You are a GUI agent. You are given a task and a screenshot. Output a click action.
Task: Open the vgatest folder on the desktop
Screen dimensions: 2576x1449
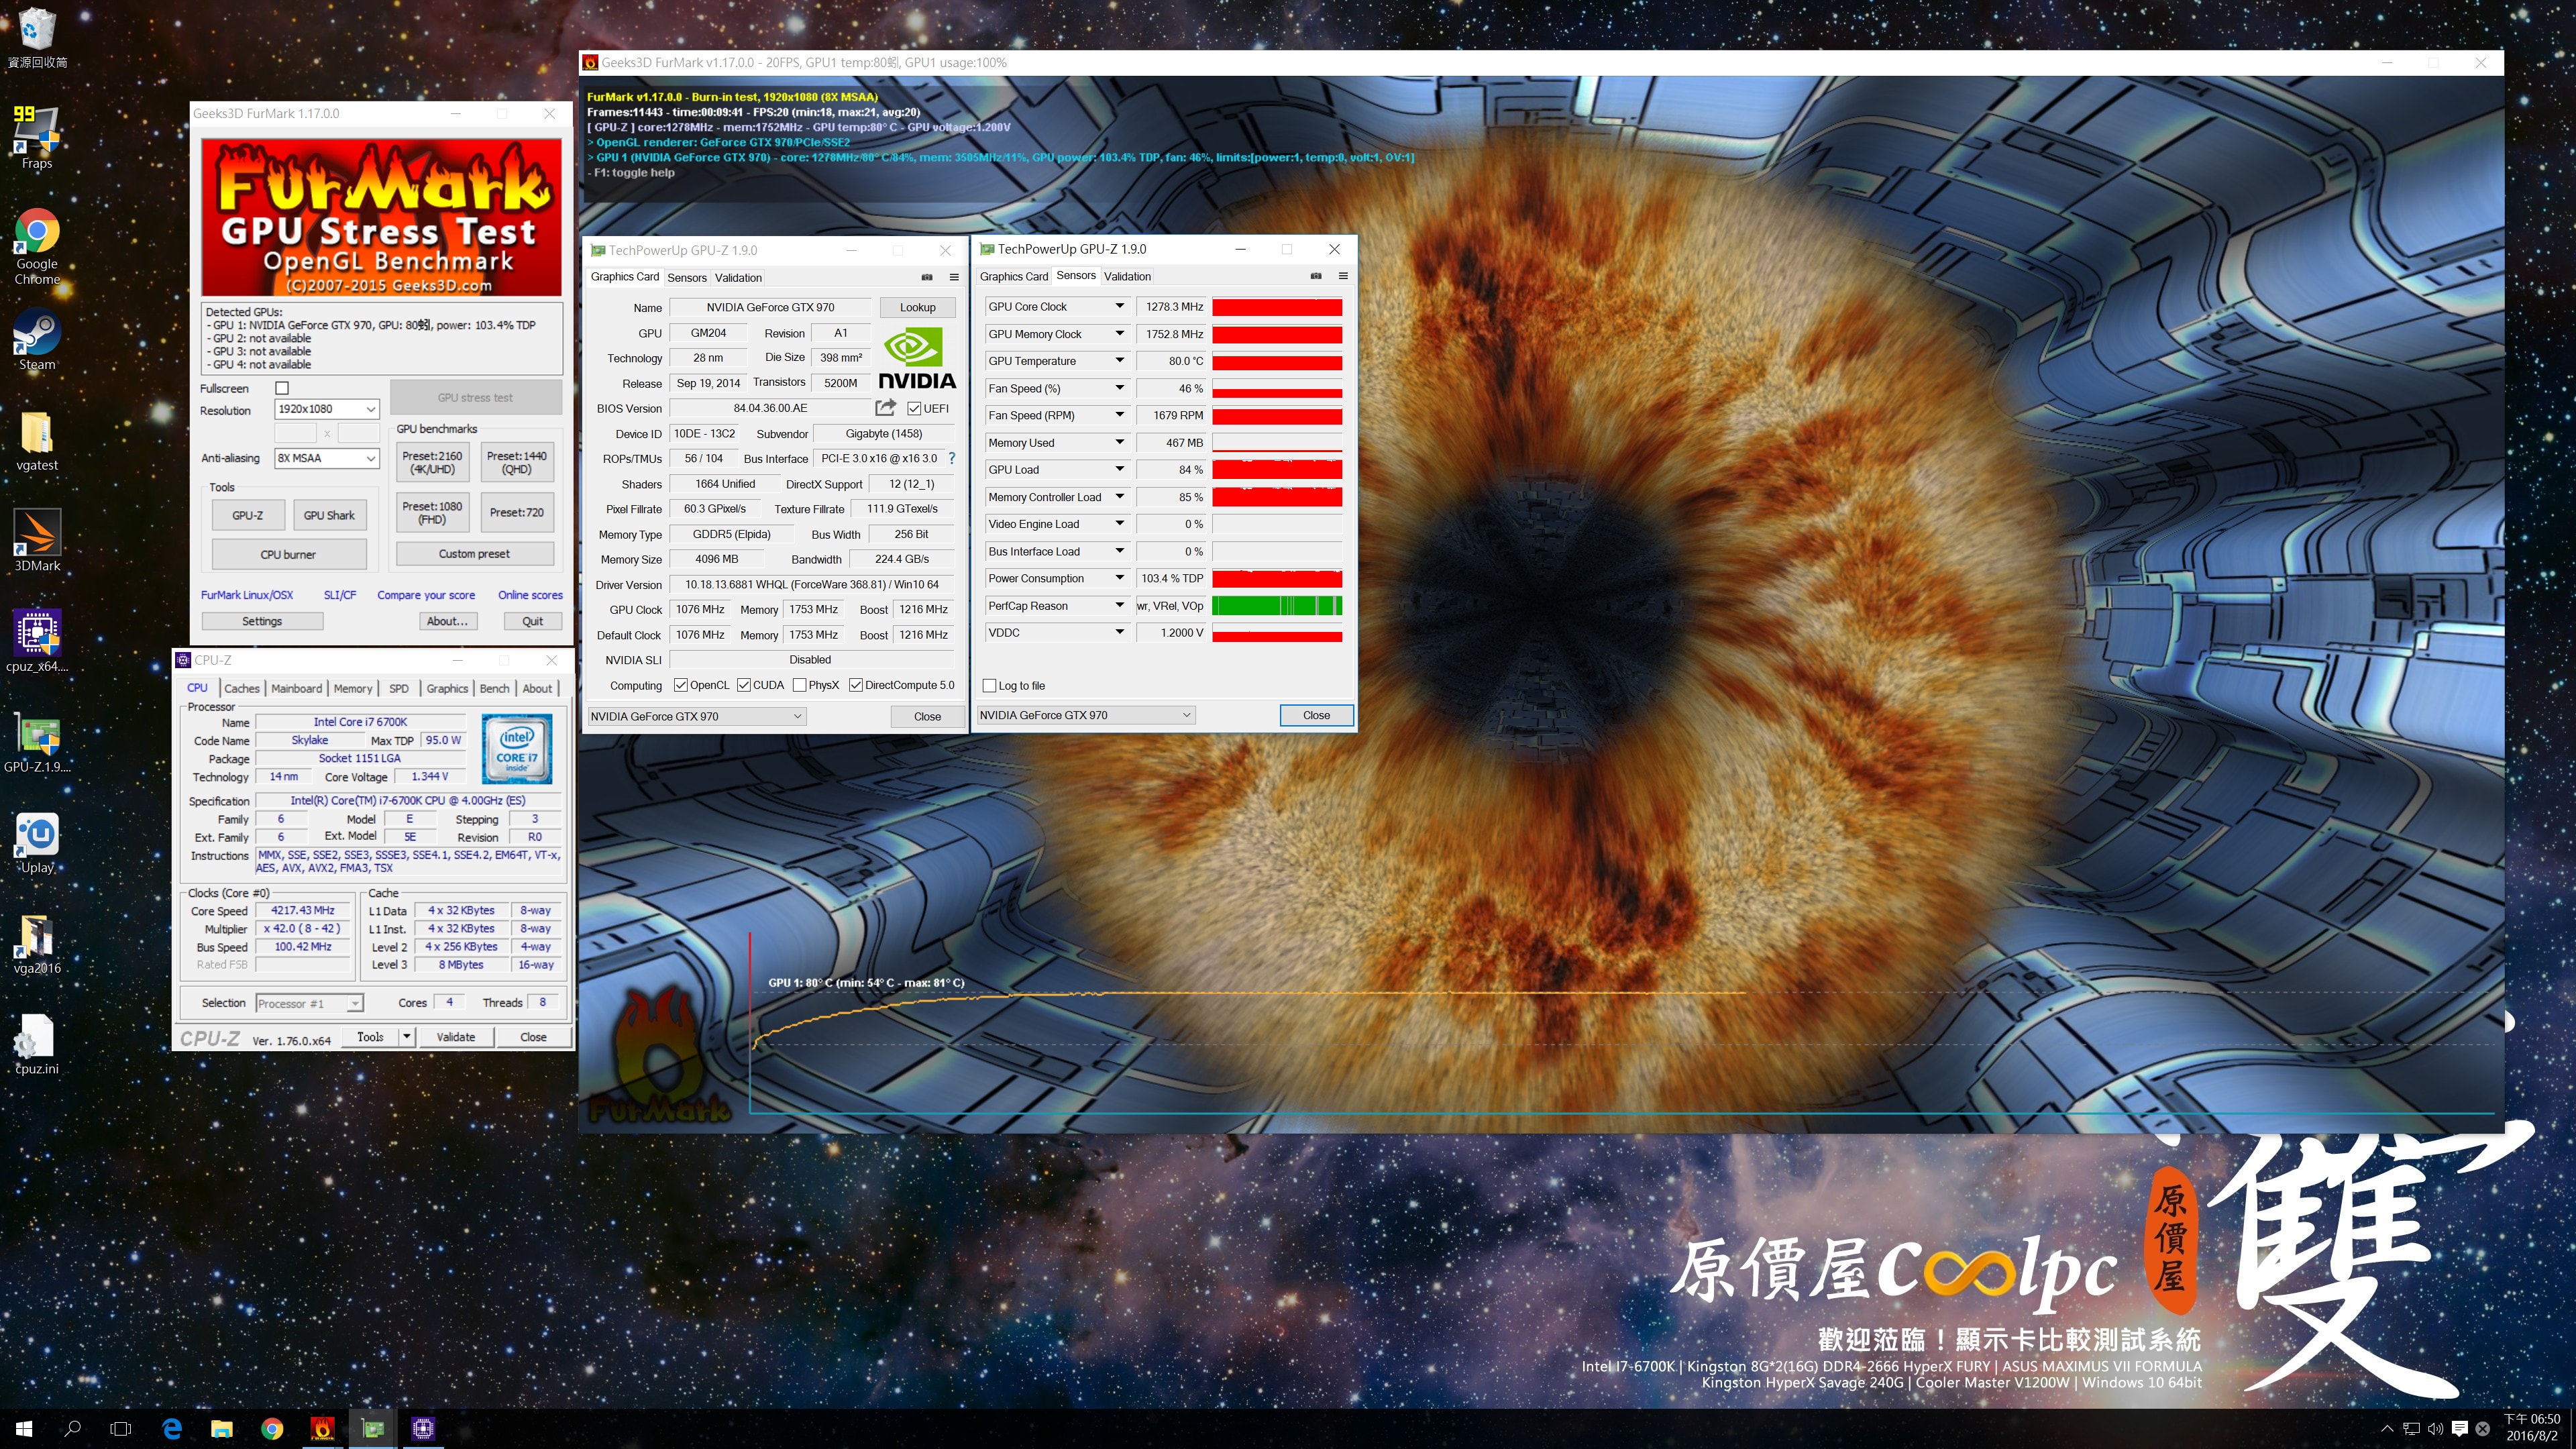[x=37, y=441]
